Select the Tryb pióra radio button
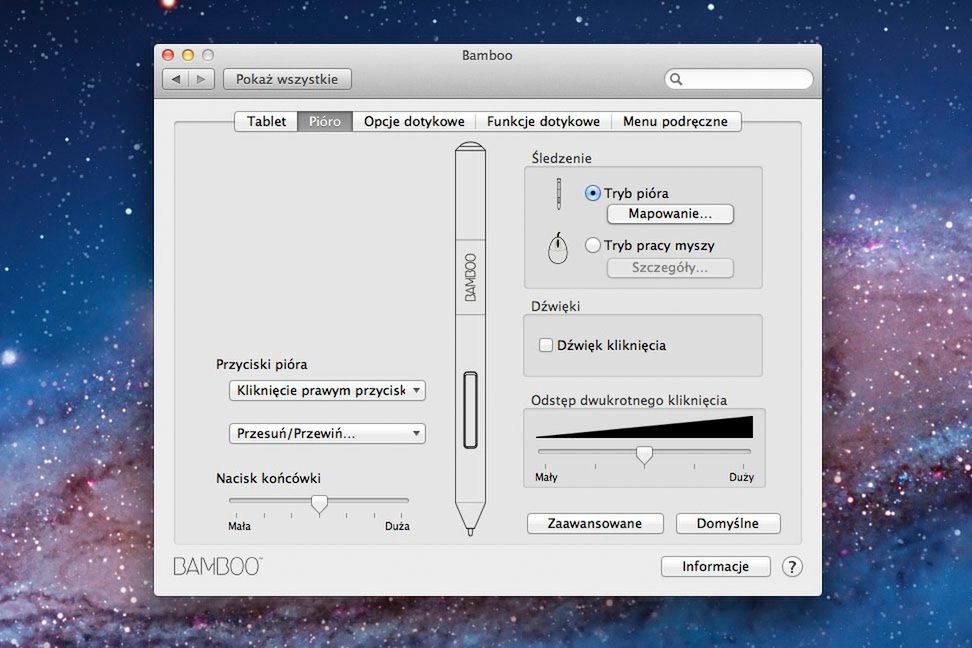The height and width of the screenshot is (648, 972). point(593,193)
